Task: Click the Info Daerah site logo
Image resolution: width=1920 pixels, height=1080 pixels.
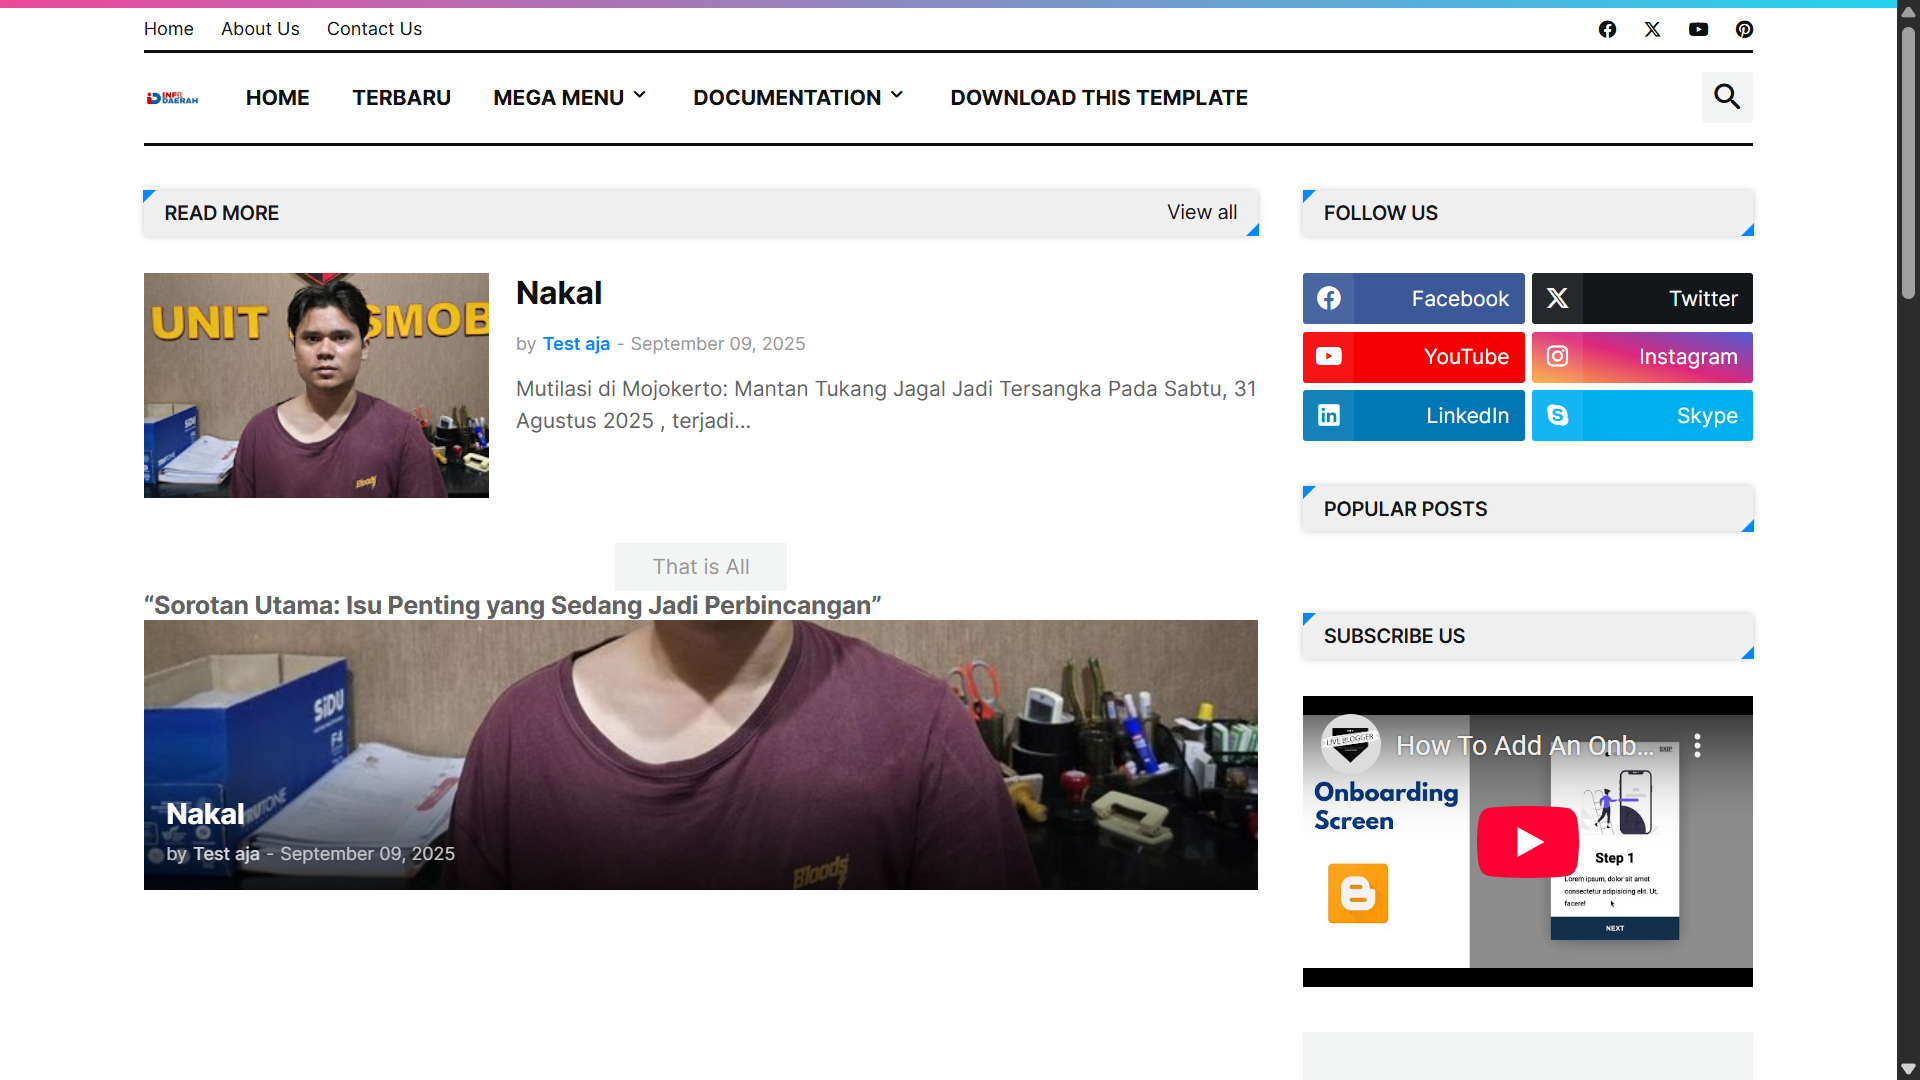Action: point(172,98)
